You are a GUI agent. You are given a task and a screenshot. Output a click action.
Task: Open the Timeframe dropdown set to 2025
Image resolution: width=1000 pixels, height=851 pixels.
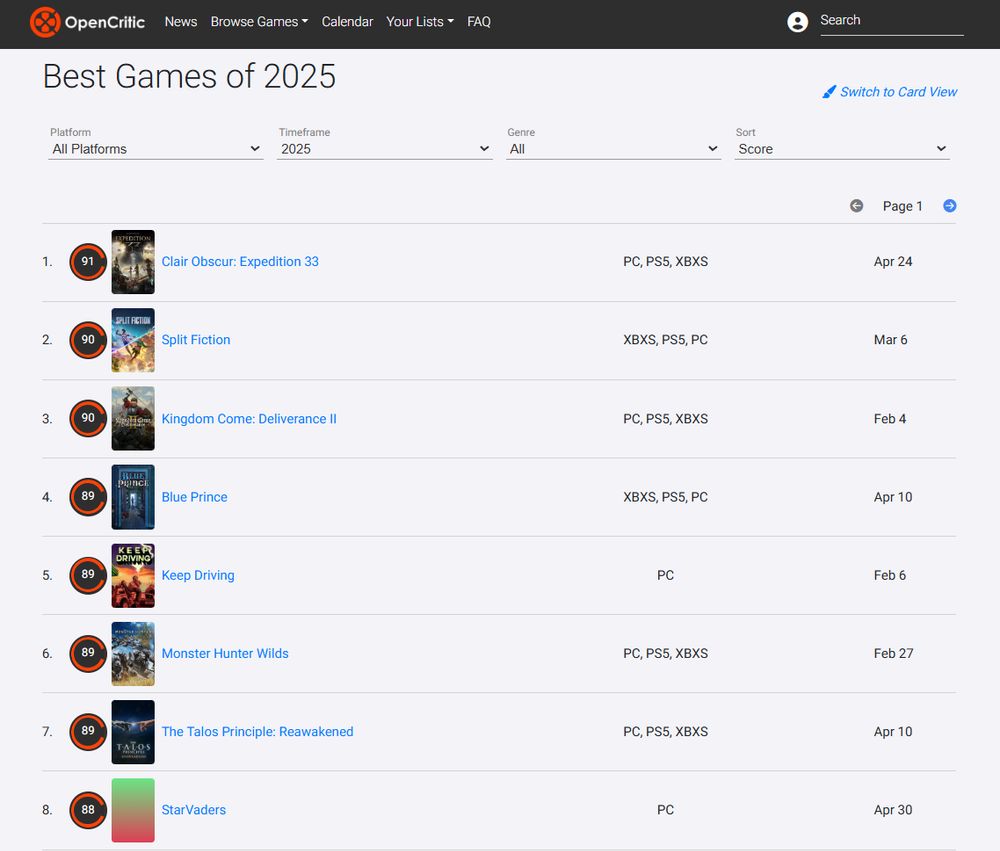[x=385, y=149]
